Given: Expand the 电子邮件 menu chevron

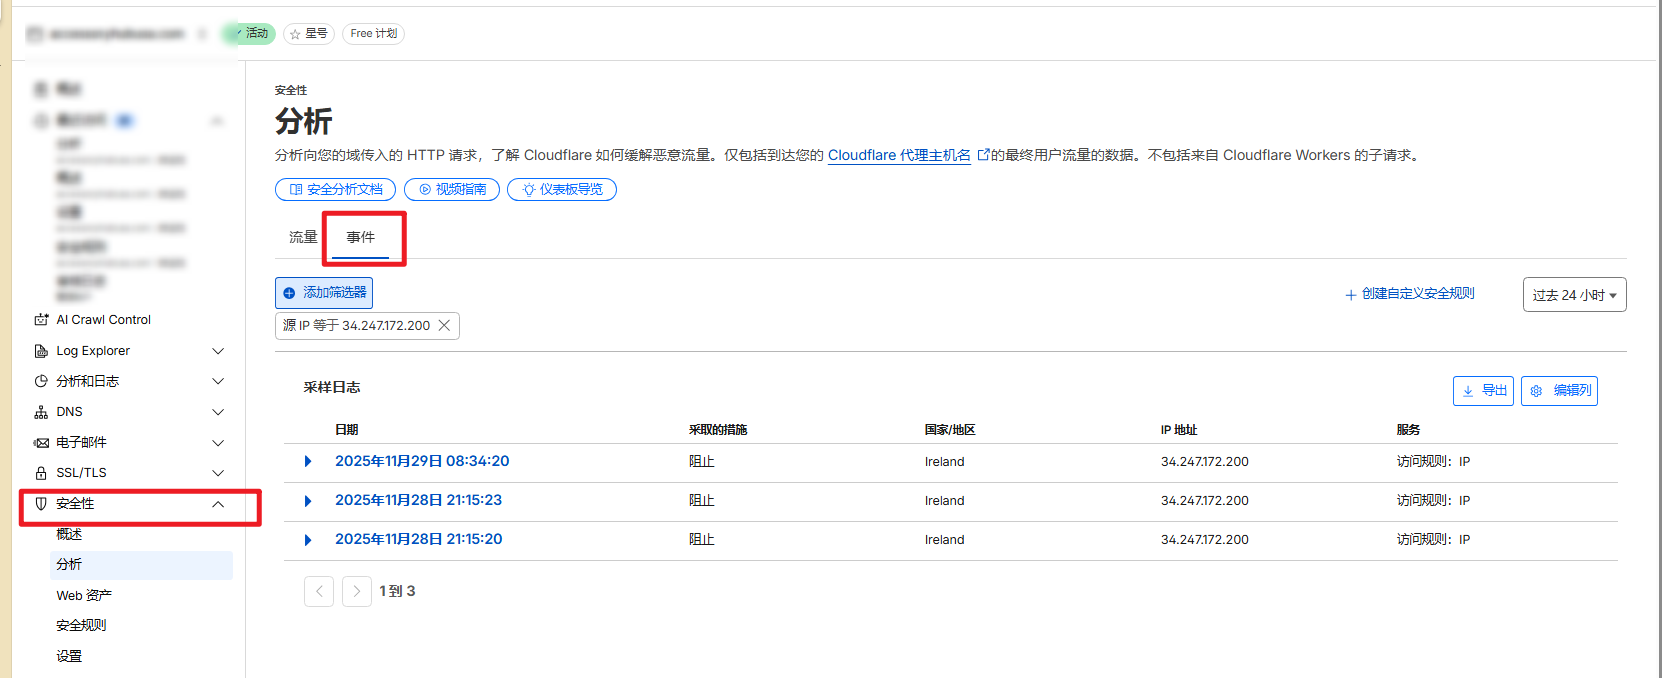Looking at the screenshot, I should click(218, 442).
